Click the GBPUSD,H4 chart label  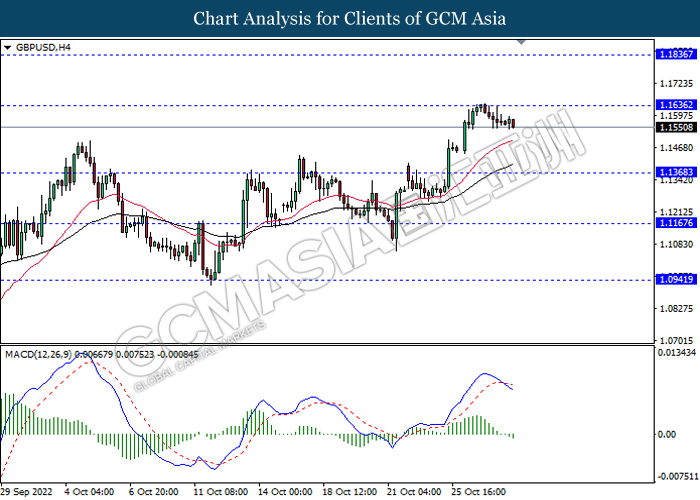pos(43,47)
